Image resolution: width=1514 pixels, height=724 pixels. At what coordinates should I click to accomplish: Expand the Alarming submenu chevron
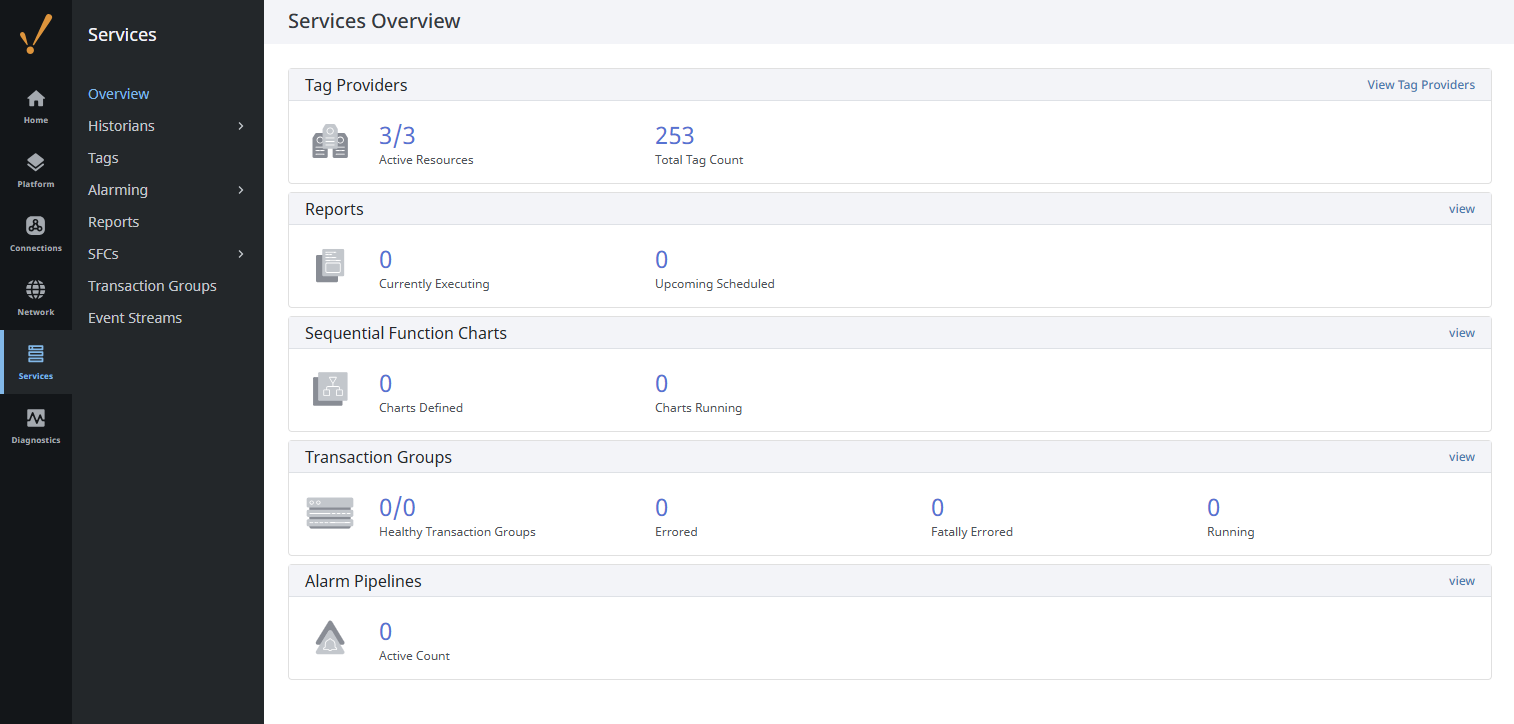point(241,190)
